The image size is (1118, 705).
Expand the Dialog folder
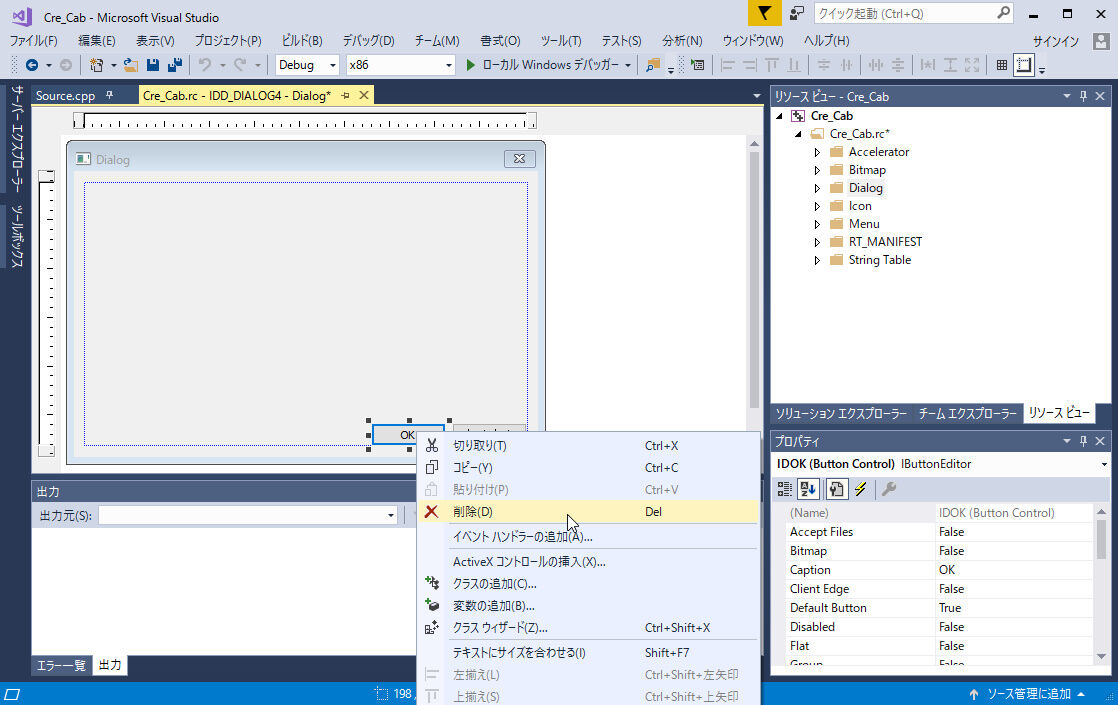817,188
